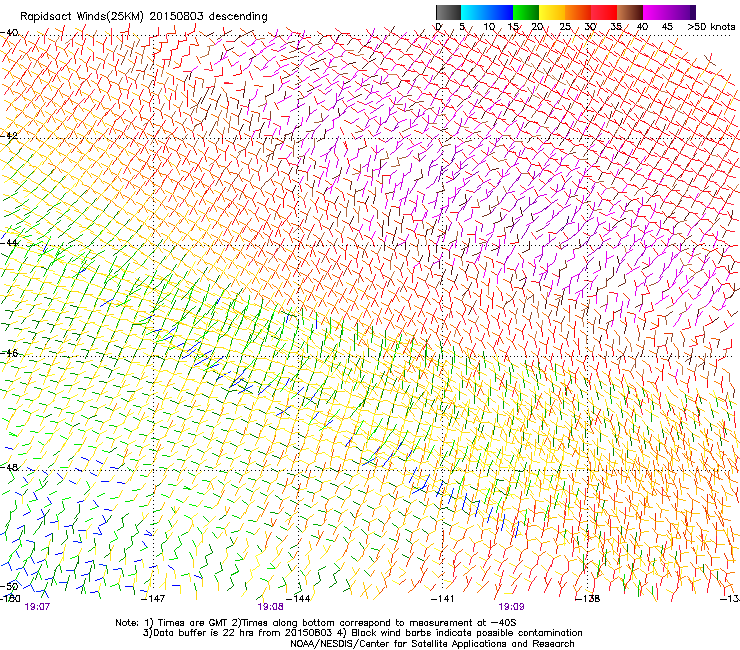Click the -141 longitude label
The height and width of the screenshot is (650, 740).
[442, 599]
